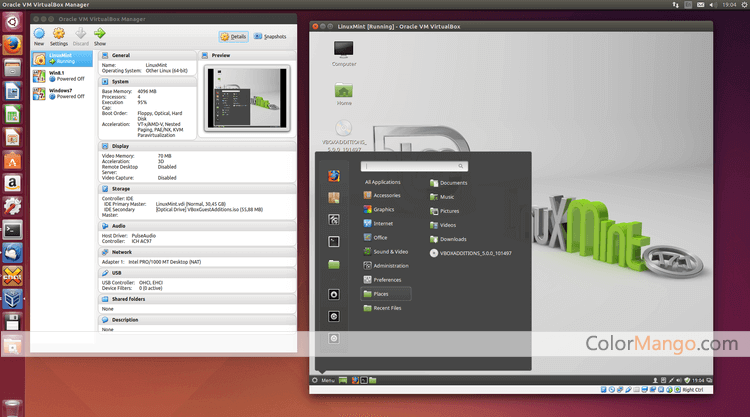Select the LinuxMint virtual machine entry
Image resolution: width=750 pixels, height=417 pixels.
click(62, 58)
